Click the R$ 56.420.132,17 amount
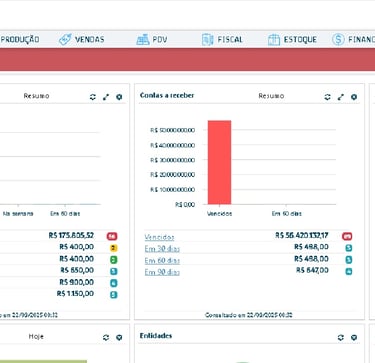 302,236
